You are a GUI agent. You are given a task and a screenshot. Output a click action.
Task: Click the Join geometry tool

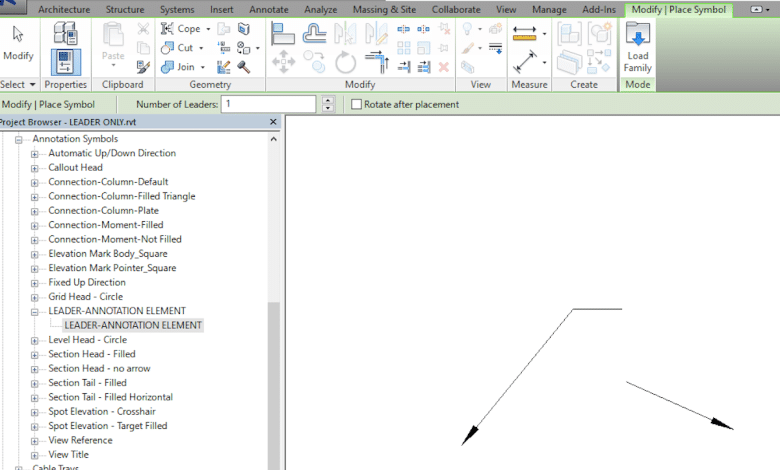[x=178, y=67]
